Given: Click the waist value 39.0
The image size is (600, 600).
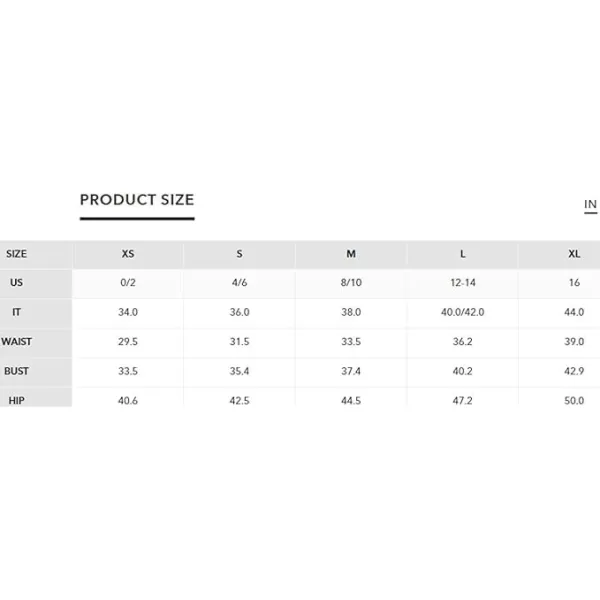Looking at the screenshot, I should [574, 341].
